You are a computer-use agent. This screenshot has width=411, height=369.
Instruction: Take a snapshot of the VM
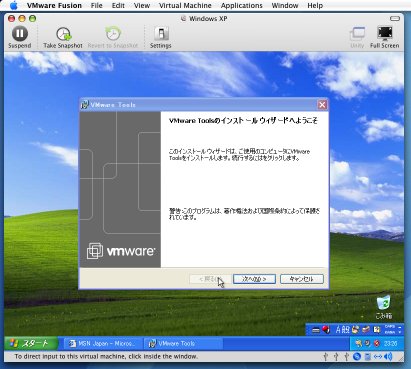(x=63, y=38)
